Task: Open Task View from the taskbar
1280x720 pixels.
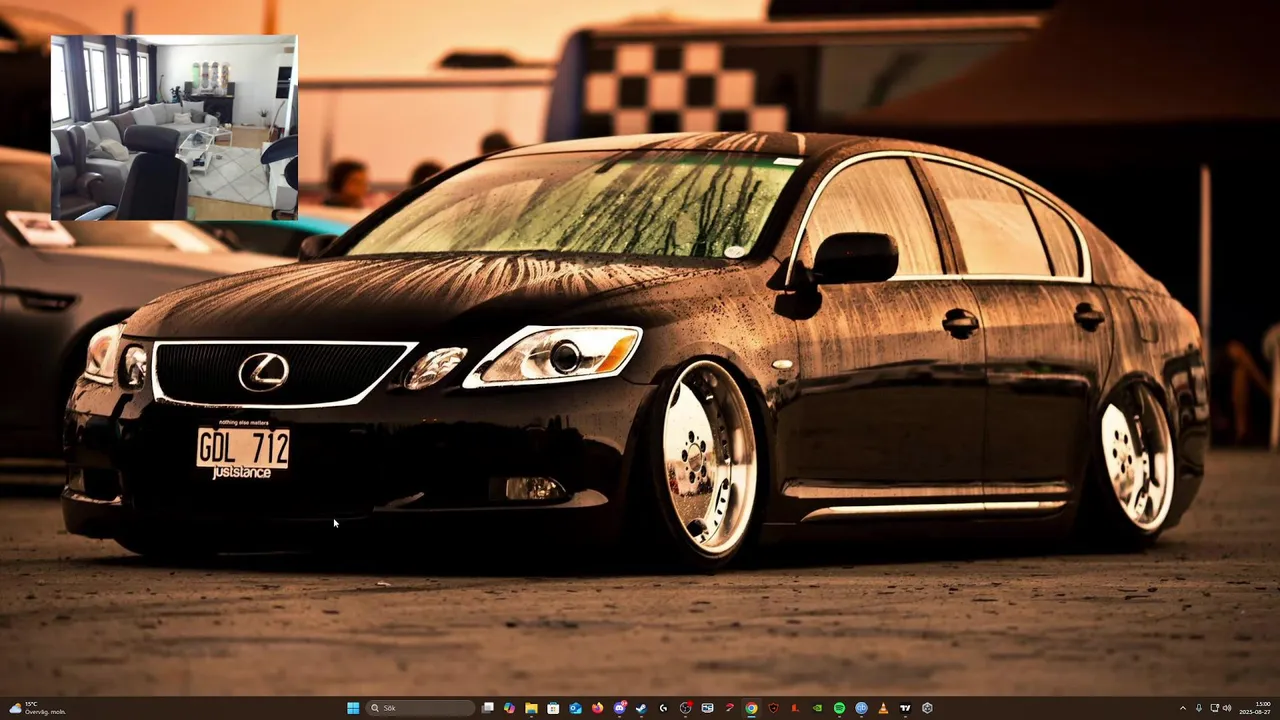Action: tap(488, 708)
